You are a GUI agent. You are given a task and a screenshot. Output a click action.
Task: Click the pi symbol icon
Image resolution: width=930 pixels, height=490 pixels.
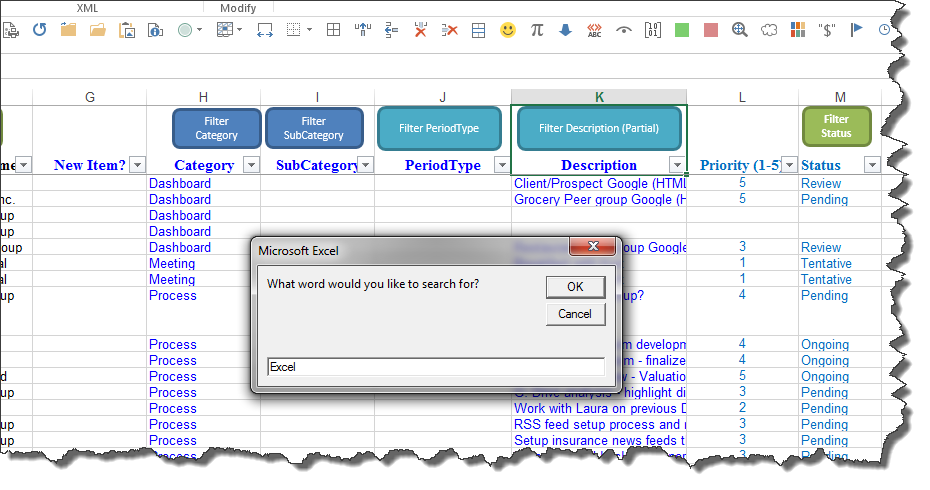[537, 30]
